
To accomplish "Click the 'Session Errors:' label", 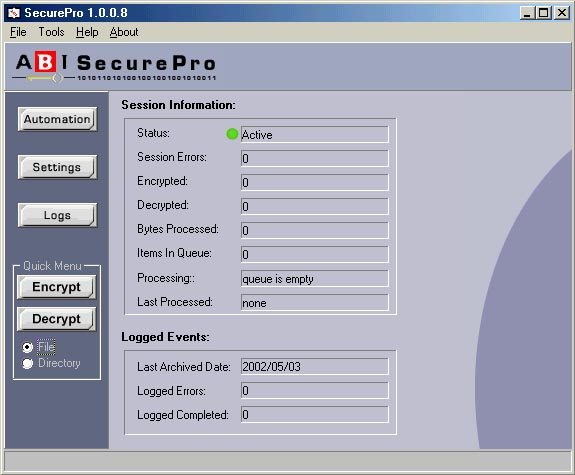I will 172,157.
